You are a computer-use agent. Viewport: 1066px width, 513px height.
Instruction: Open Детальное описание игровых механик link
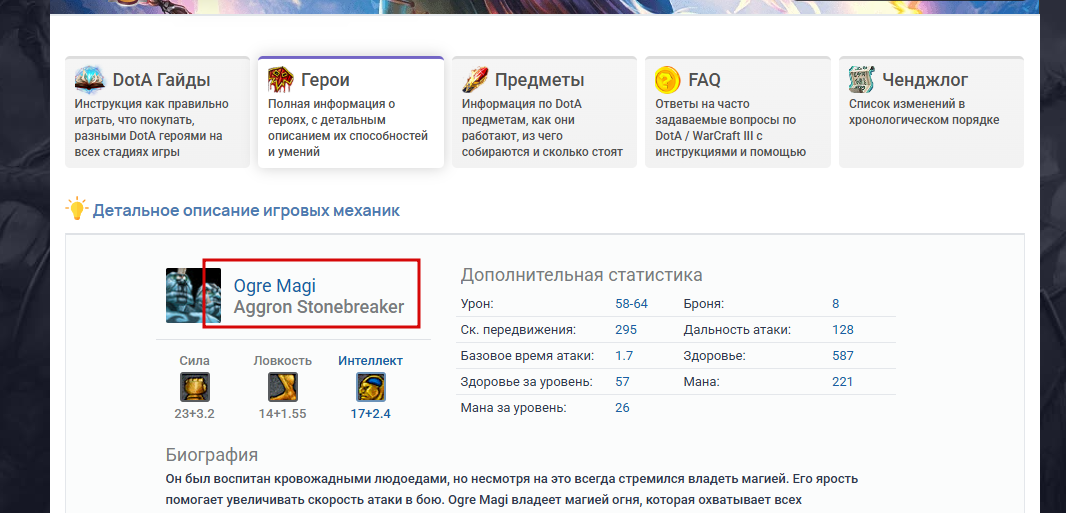pos(246,211)
